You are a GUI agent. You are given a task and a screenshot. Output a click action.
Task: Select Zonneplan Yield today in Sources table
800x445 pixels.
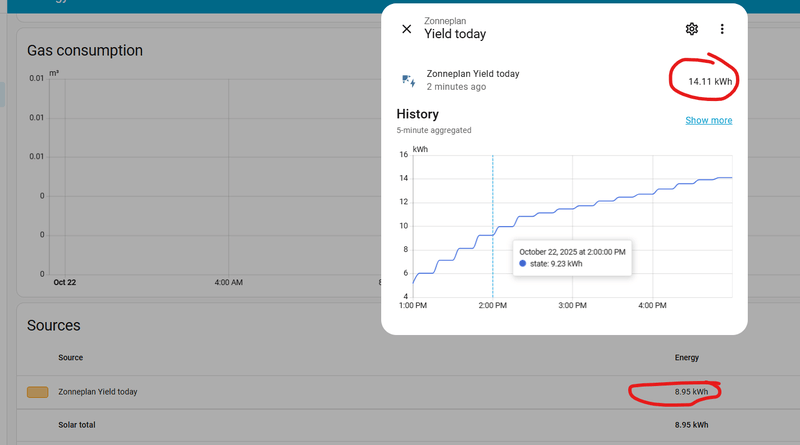[98, 392]
